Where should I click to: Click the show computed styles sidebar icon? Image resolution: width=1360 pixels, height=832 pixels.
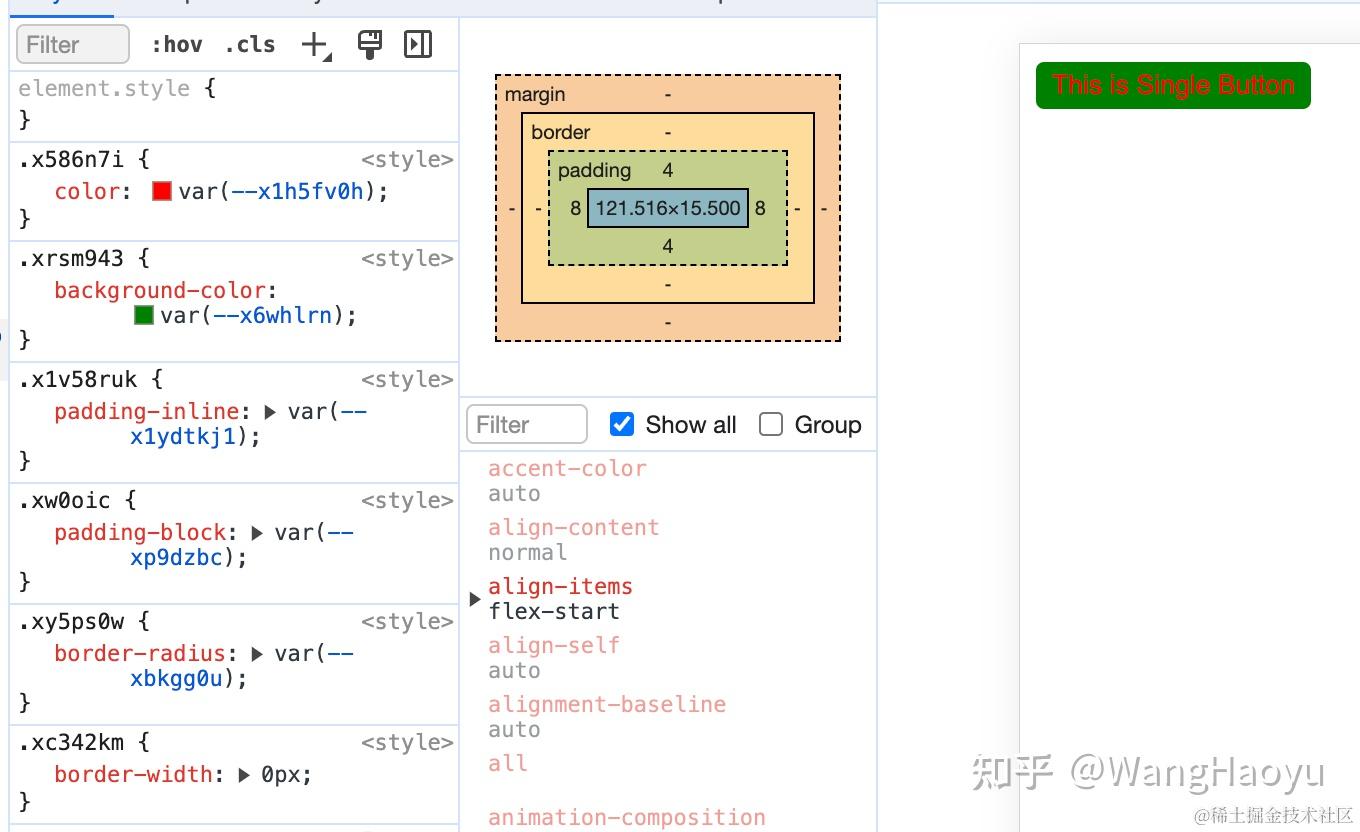[418, 44]
